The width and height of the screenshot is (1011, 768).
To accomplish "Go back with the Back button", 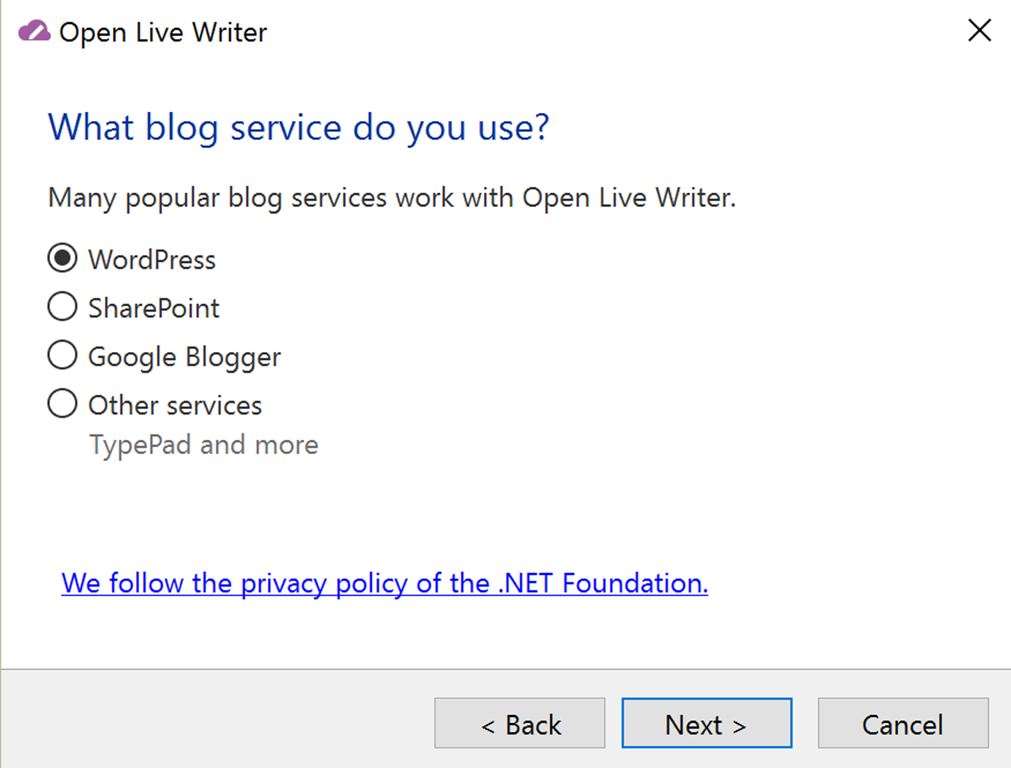I will (x=520, y=724).
